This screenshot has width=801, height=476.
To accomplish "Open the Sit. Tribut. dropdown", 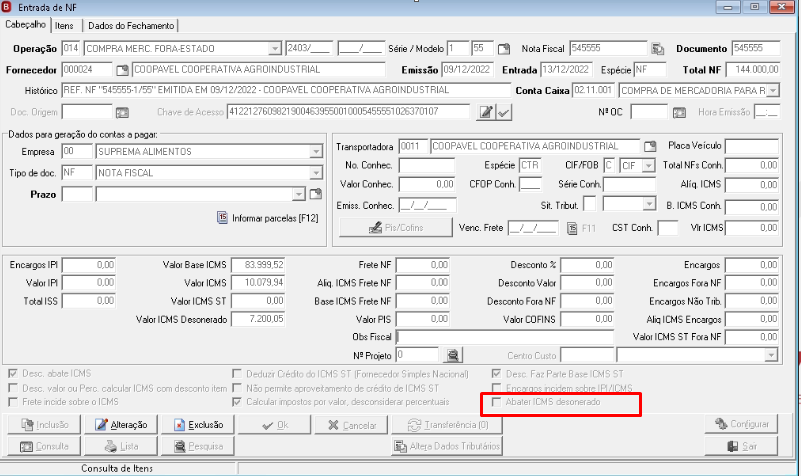I will tap(649, 205).
